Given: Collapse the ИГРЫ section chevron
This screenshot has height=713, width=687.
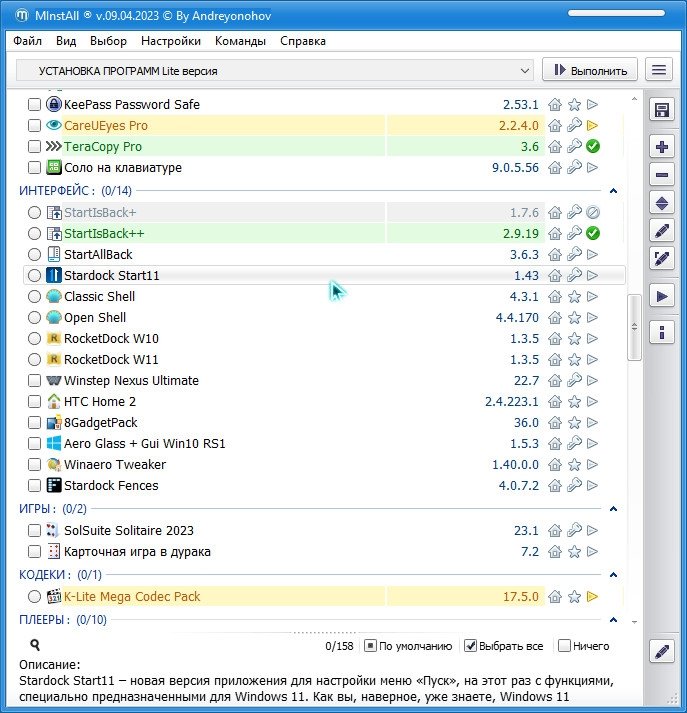Looking at the screenshot, I should coord(613,508).
